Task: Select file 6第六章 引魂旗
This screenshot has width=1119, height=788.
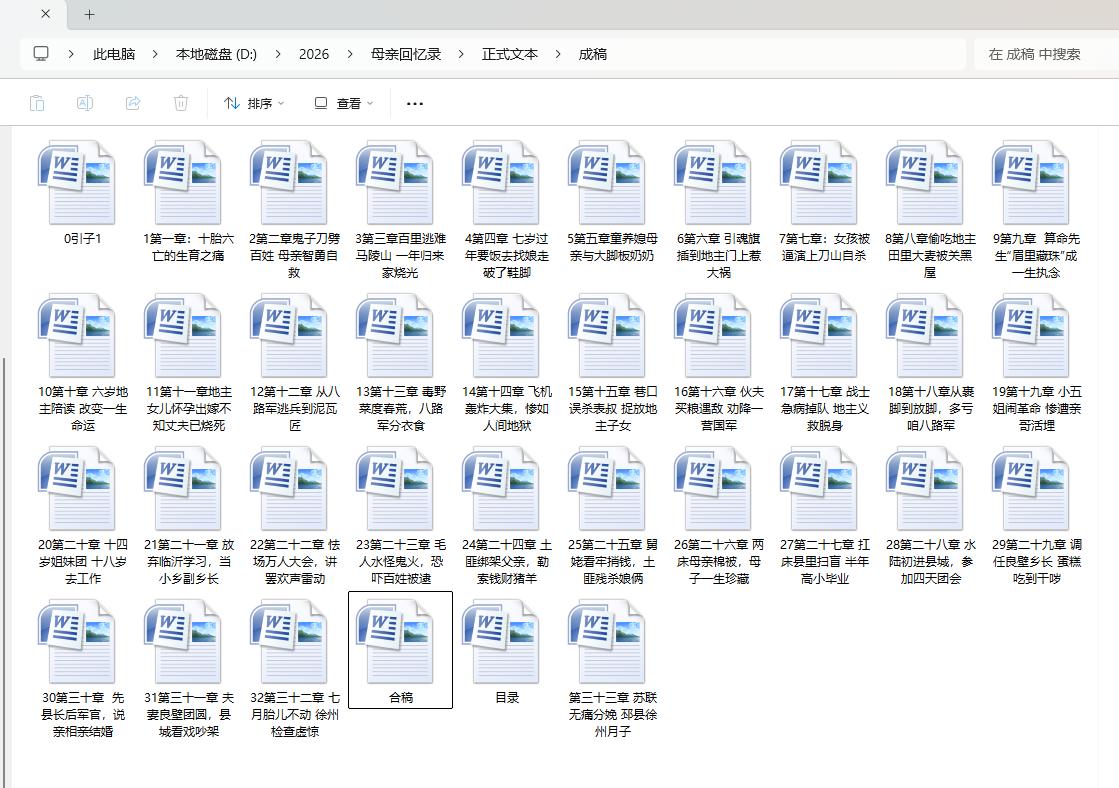Action: point(719,210)
